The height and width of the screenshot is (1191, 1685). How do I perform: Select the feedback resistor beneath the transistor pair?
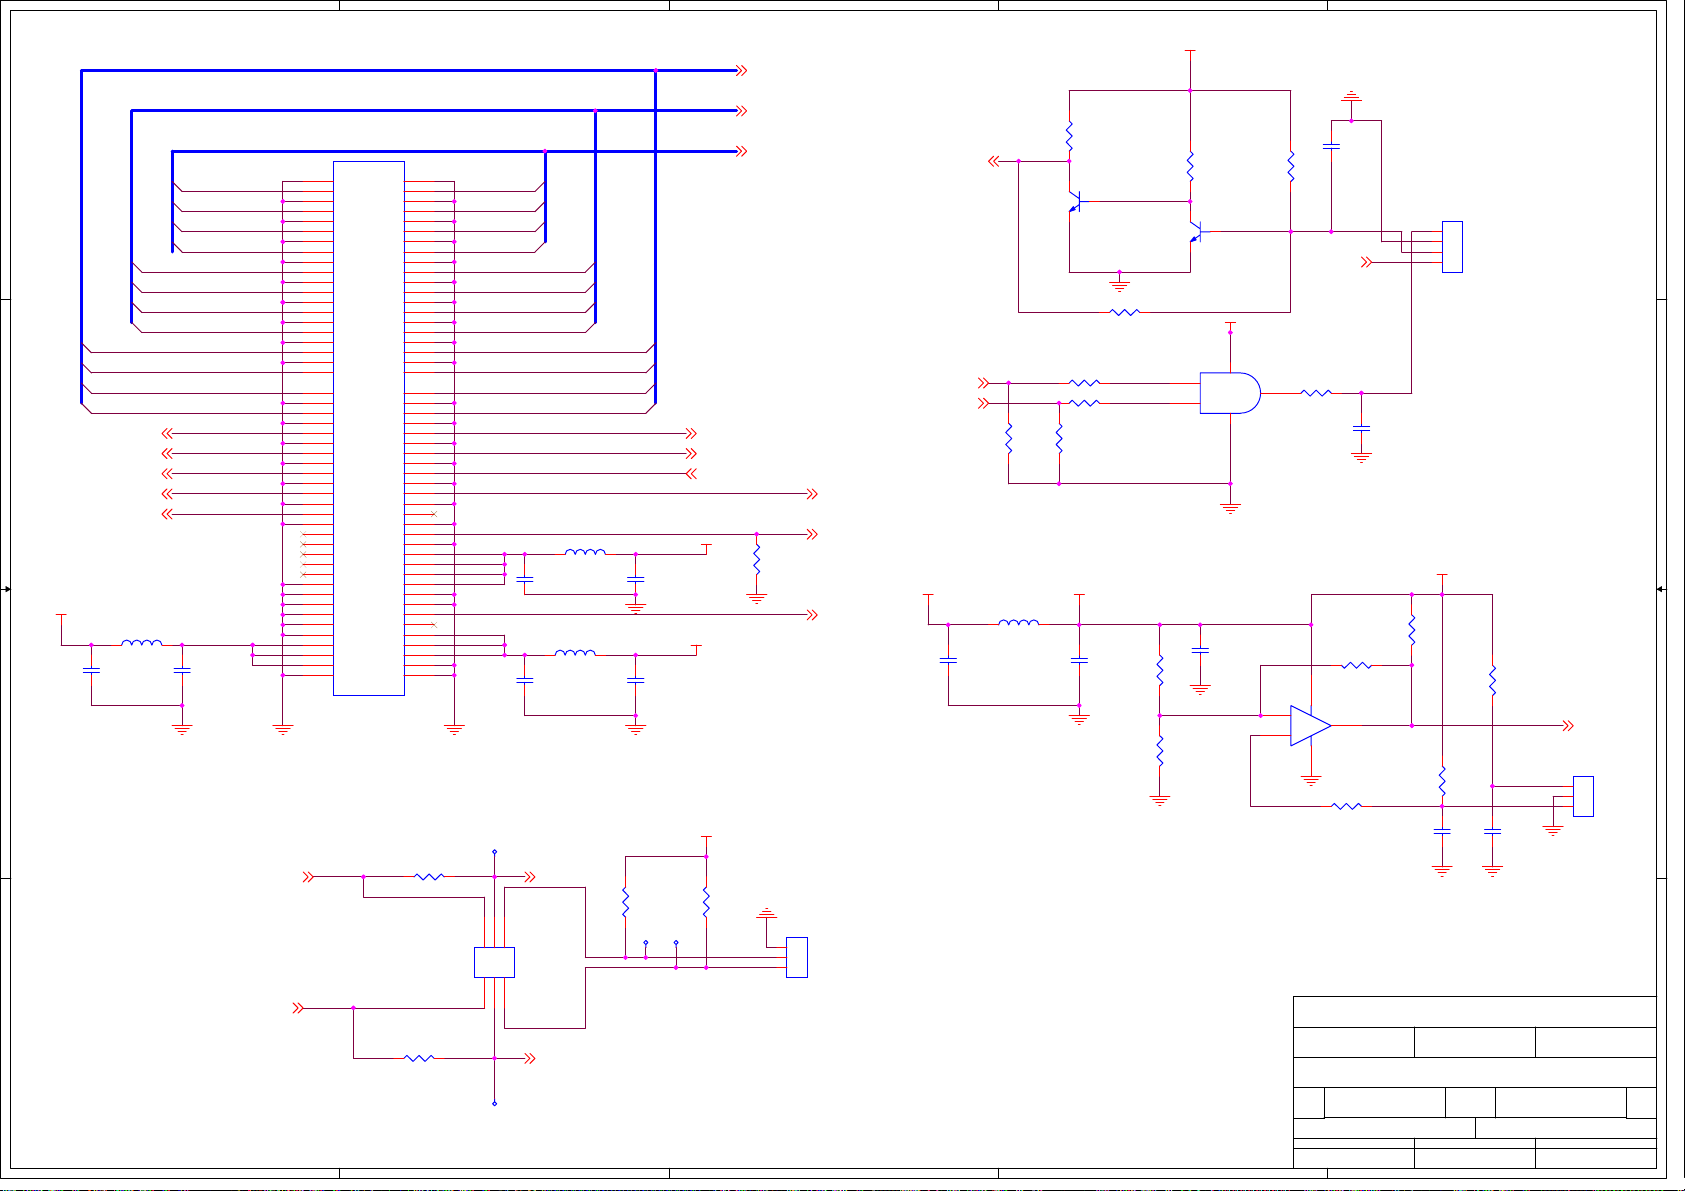coord(1125,312)
